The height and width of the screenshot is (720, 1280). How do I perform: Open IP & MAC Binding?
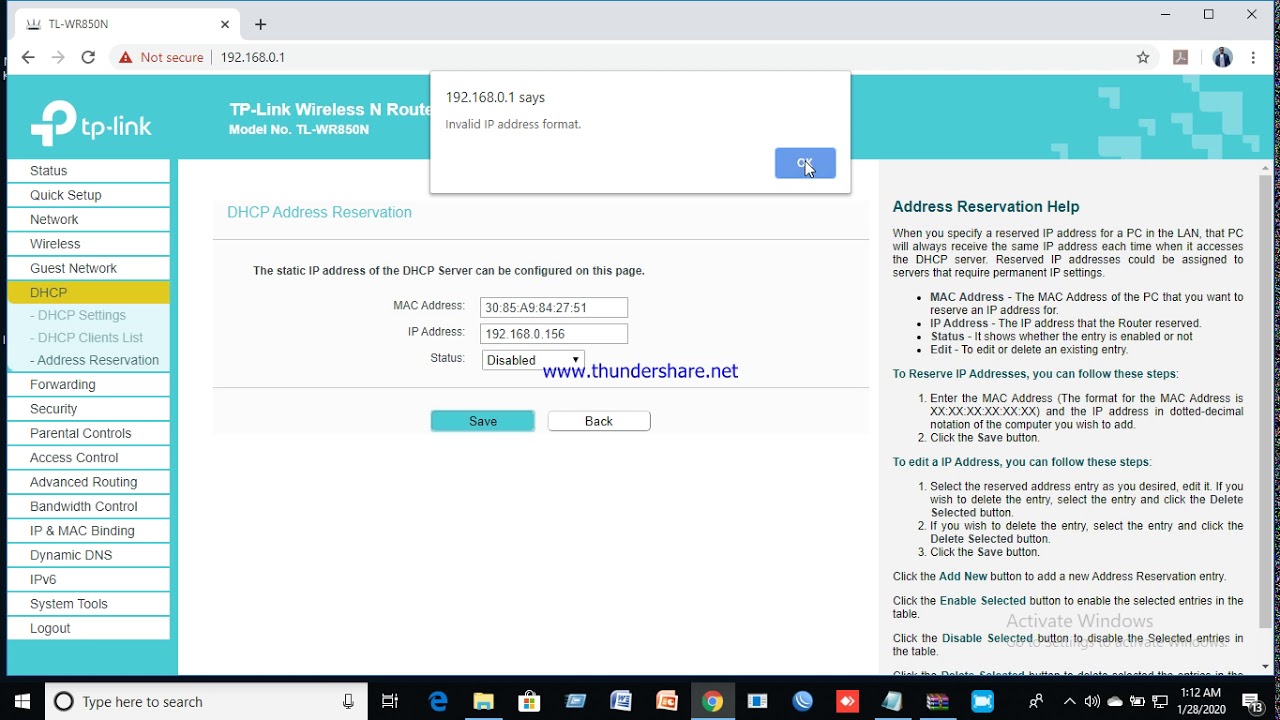click(88, 531)
